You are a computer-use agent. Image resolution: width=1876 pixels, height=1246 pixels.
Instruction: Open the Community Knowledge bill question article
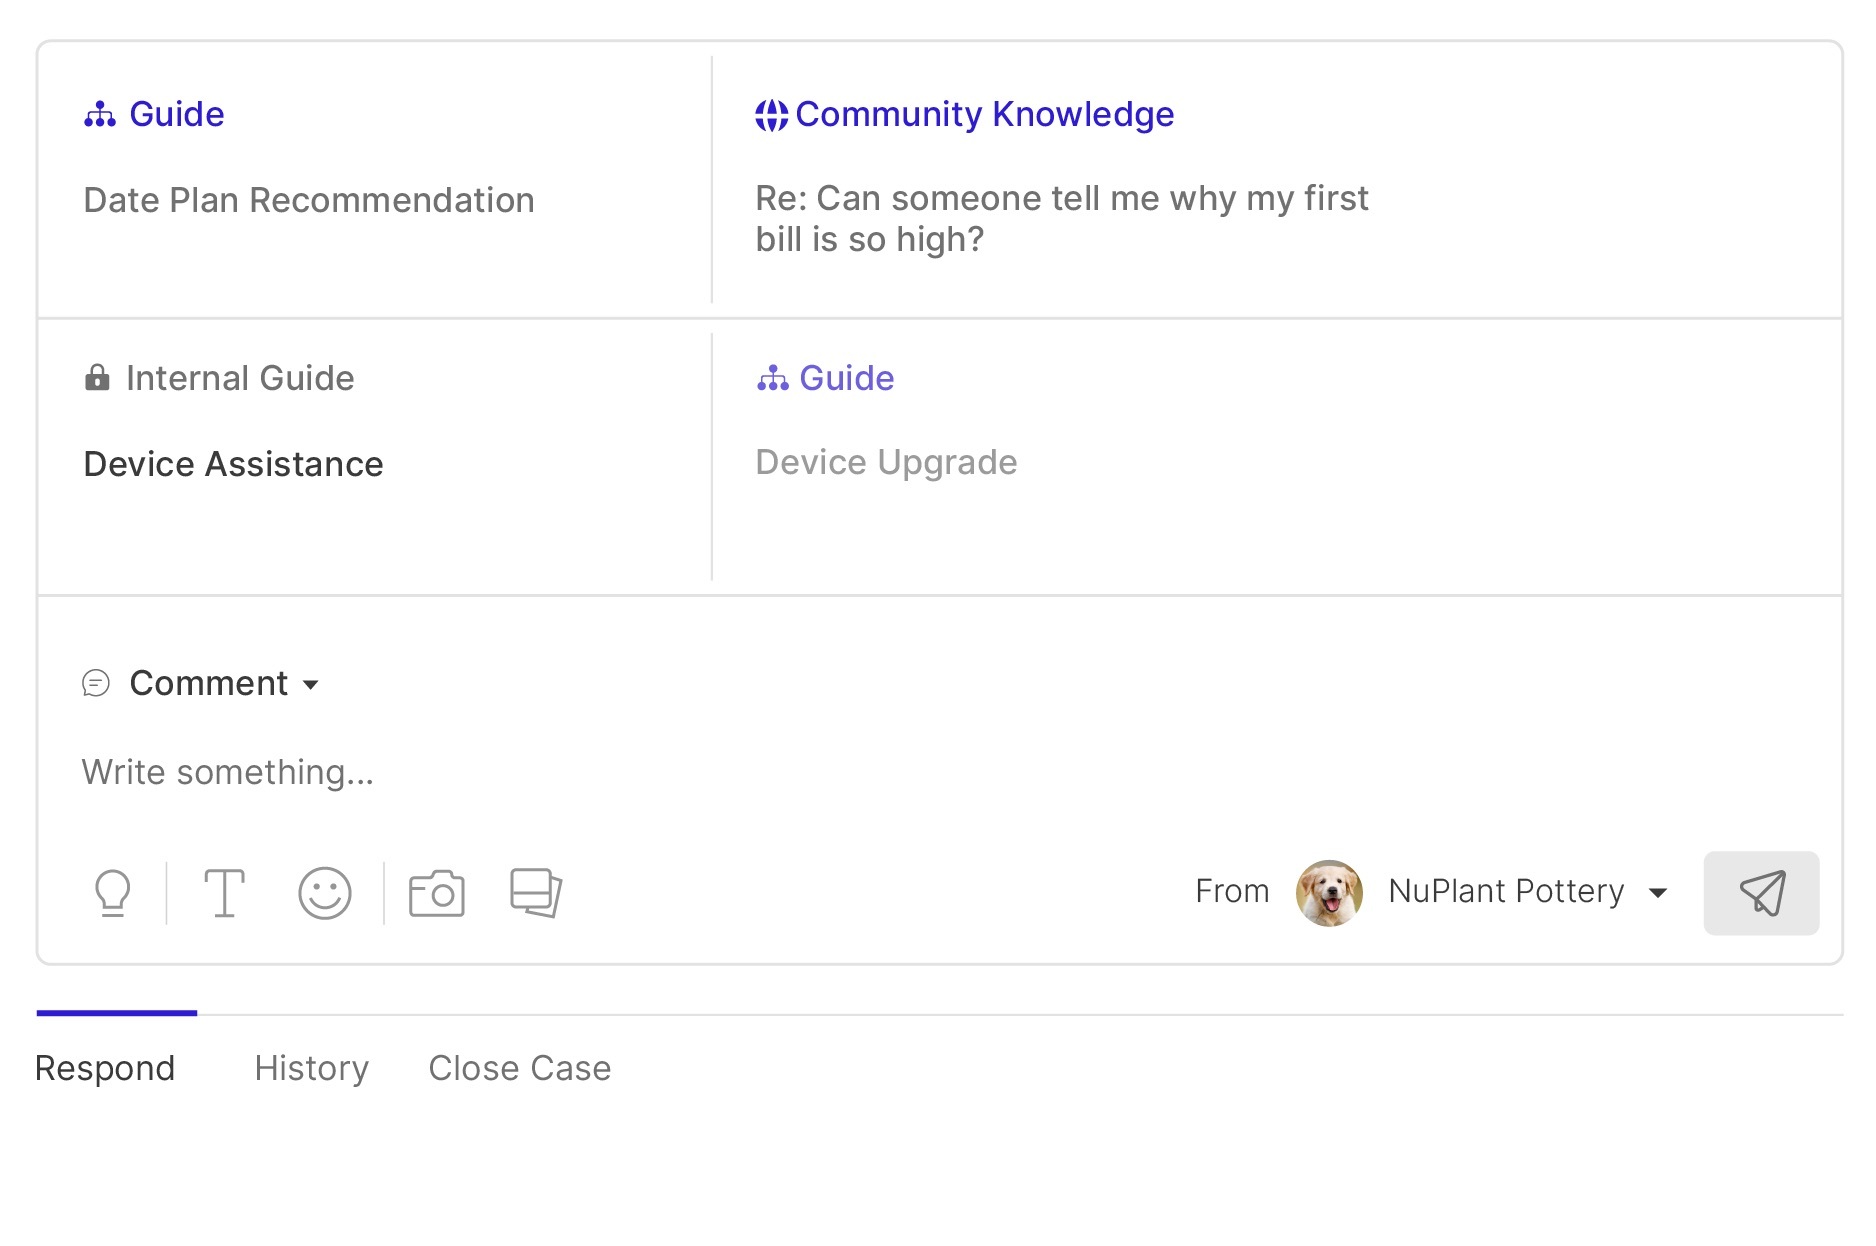[1062, 219]
